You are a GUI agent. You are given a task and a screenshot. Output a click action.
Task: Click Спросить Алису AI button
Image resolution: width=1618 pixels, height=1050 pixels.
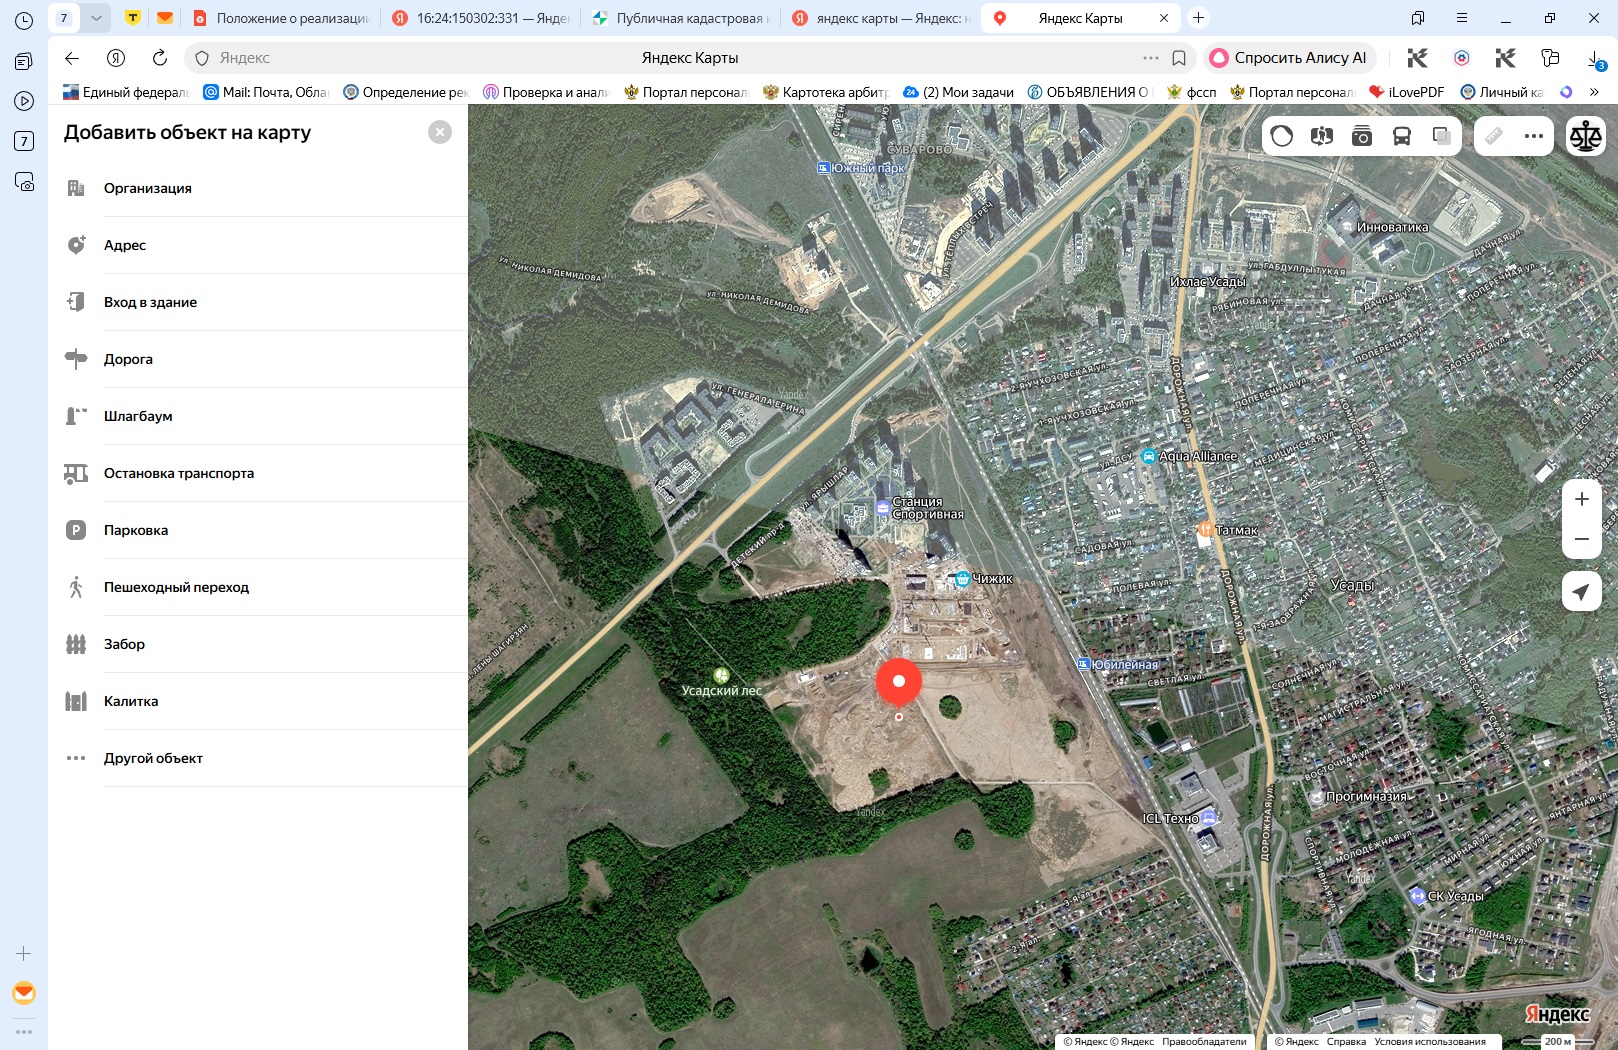[x=1290, y=58]
